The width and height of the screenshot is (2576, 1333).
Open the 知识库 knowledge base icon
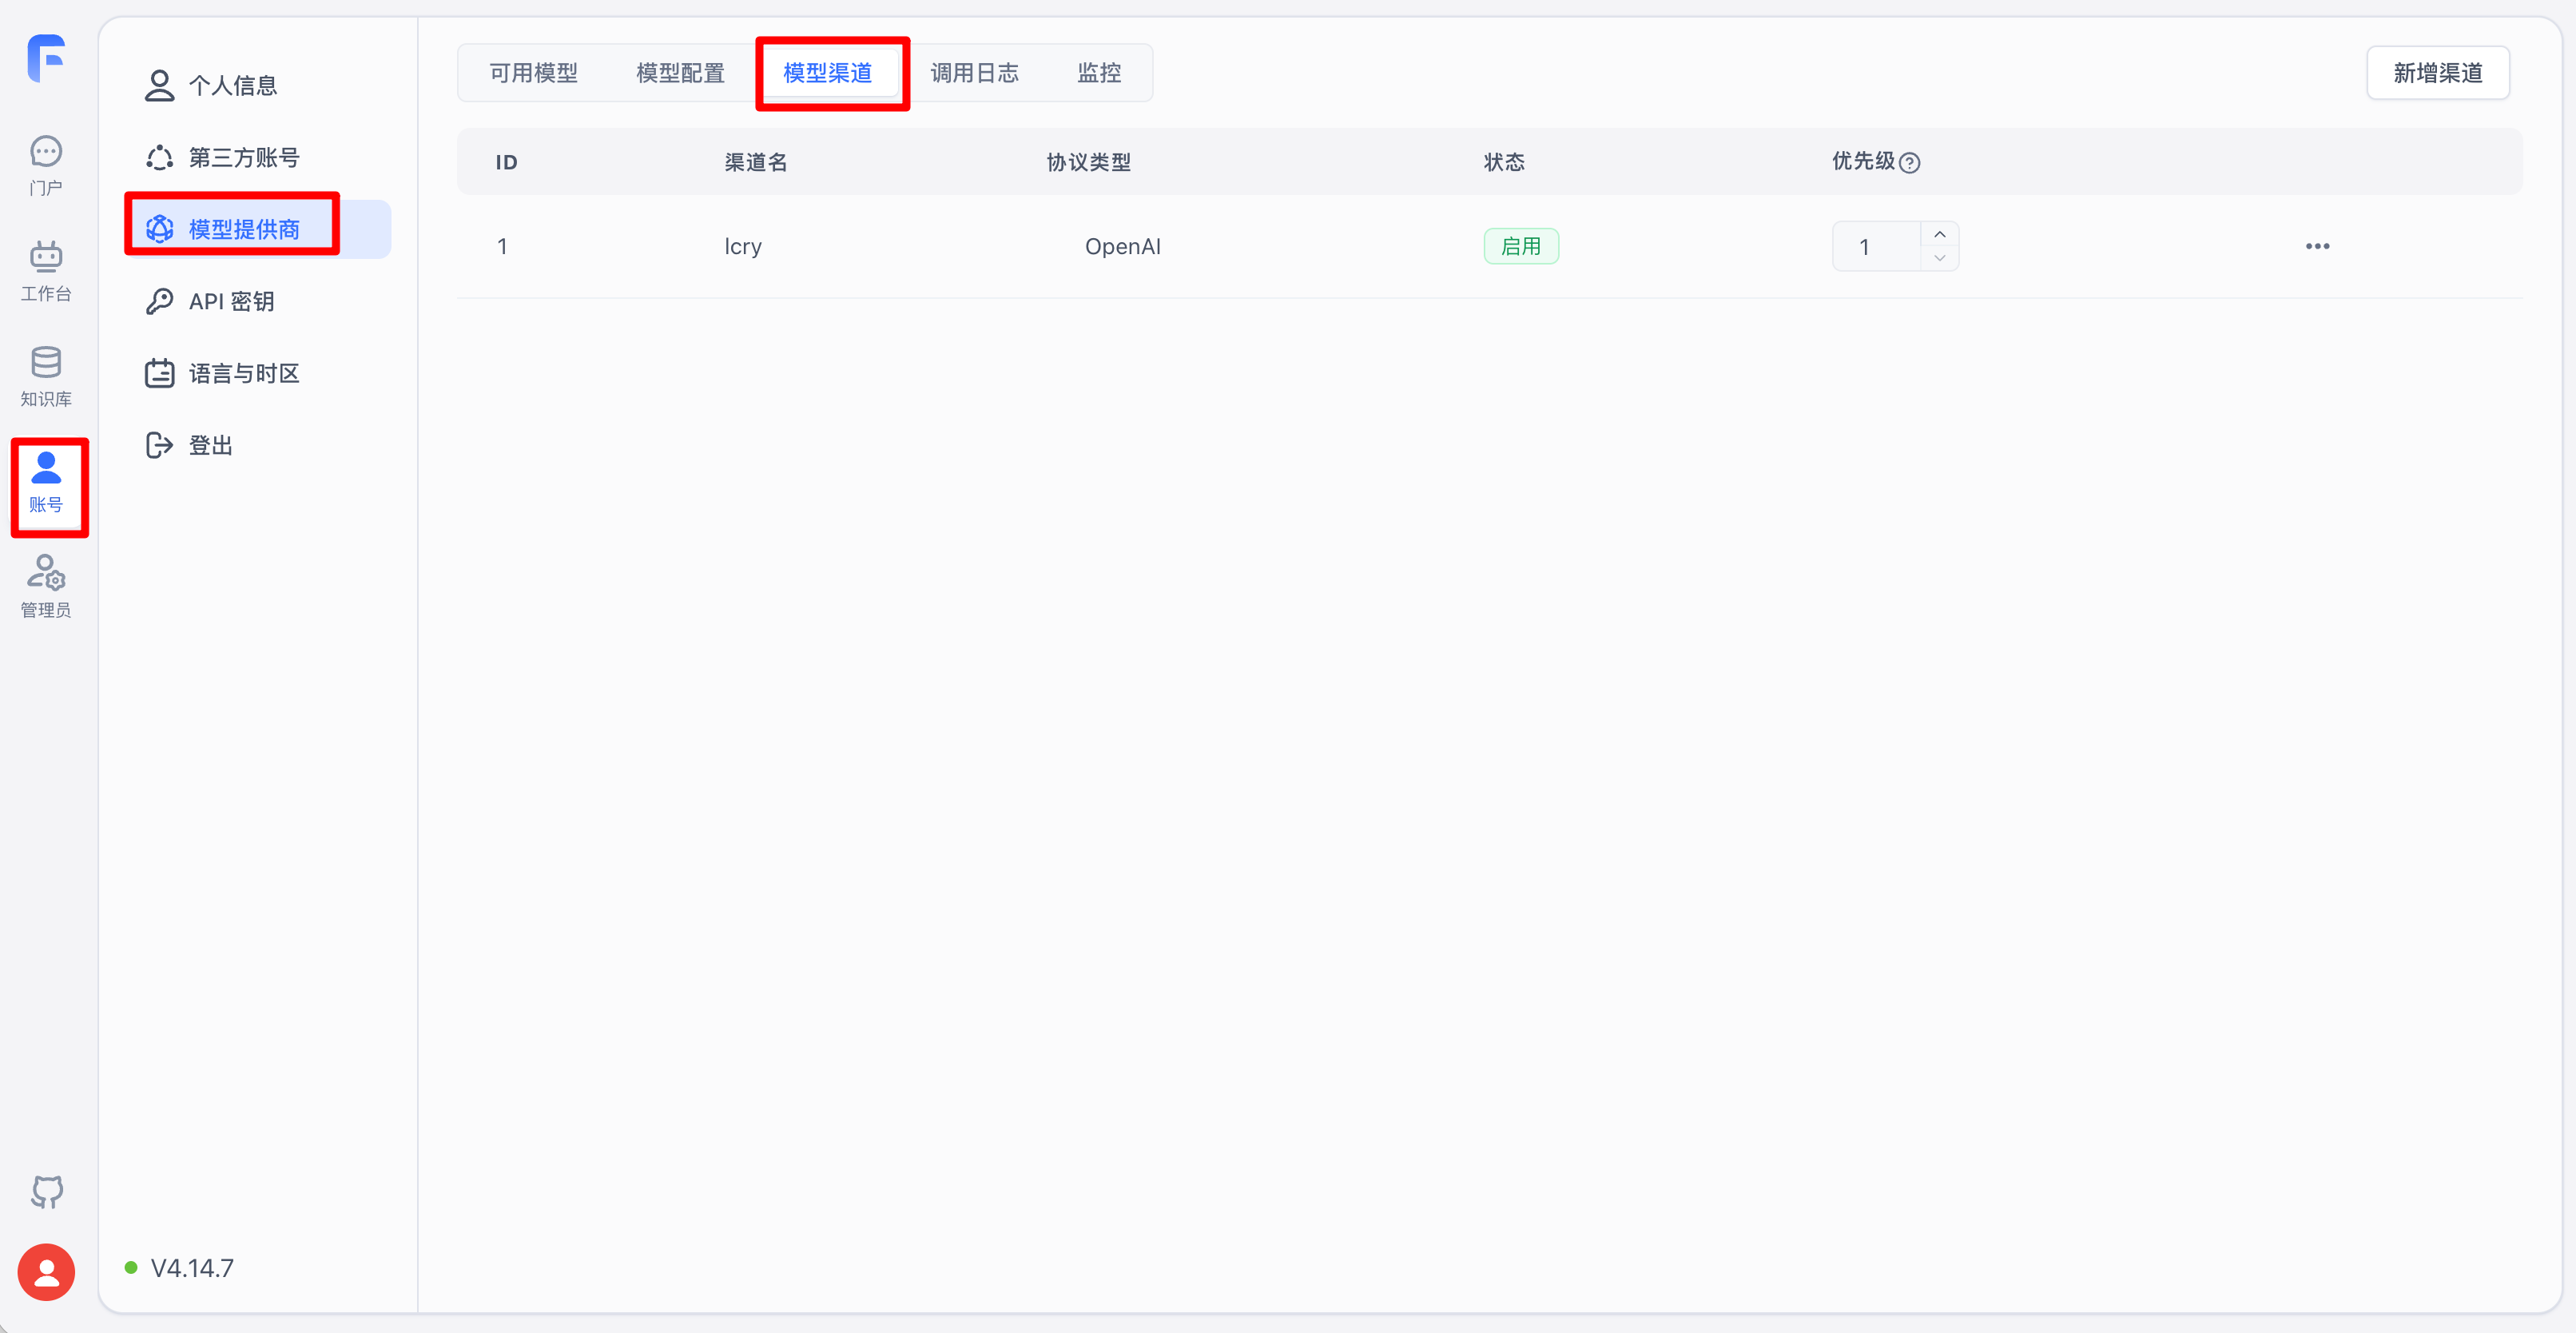coord(46,374)
